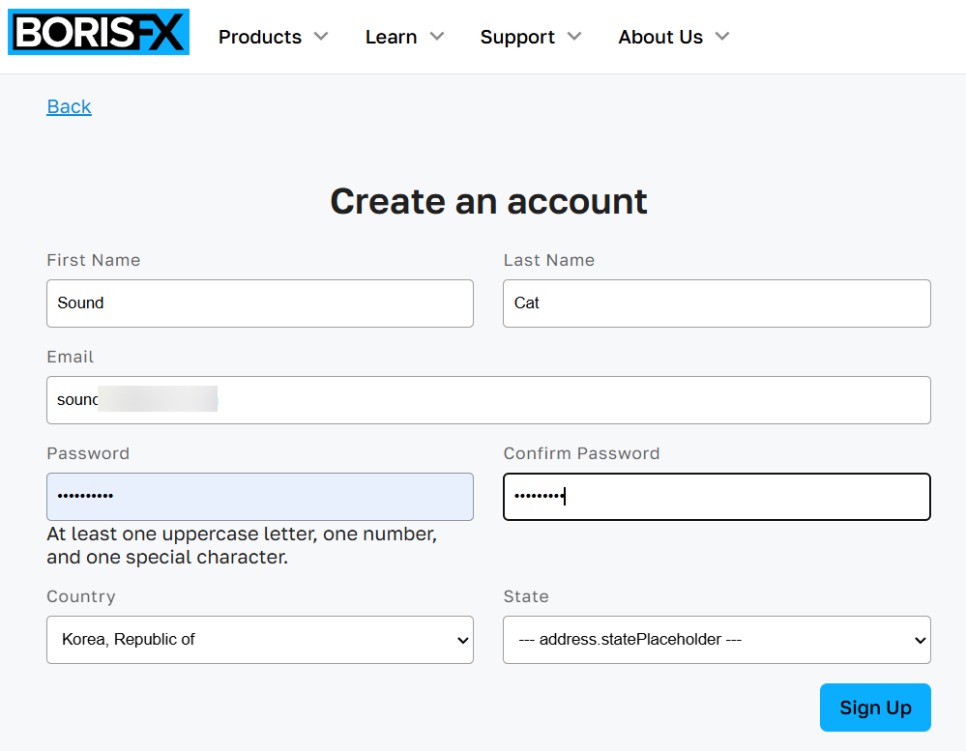
Task: Expand the Products chevron arrow
Action: (321, 36)
